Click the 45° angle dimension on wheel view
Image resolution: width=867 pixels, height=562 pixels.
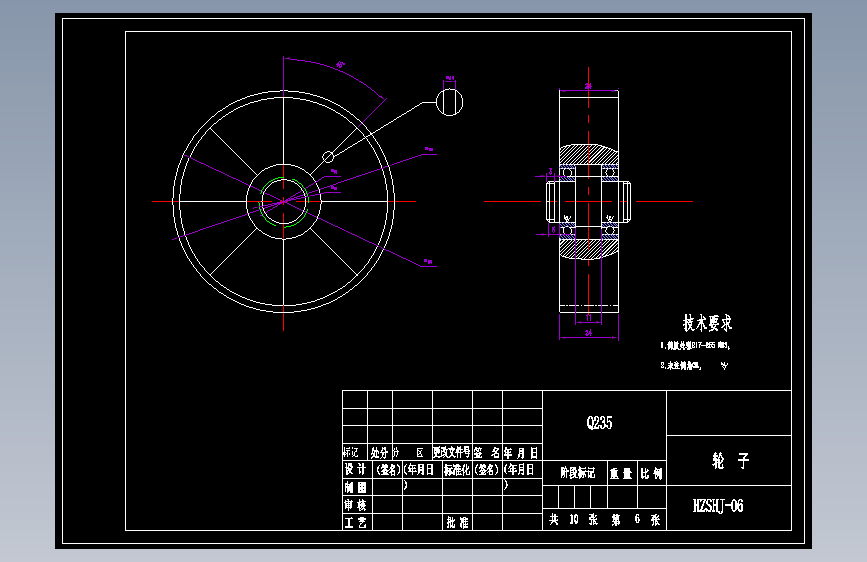click(x=340, y=65)
